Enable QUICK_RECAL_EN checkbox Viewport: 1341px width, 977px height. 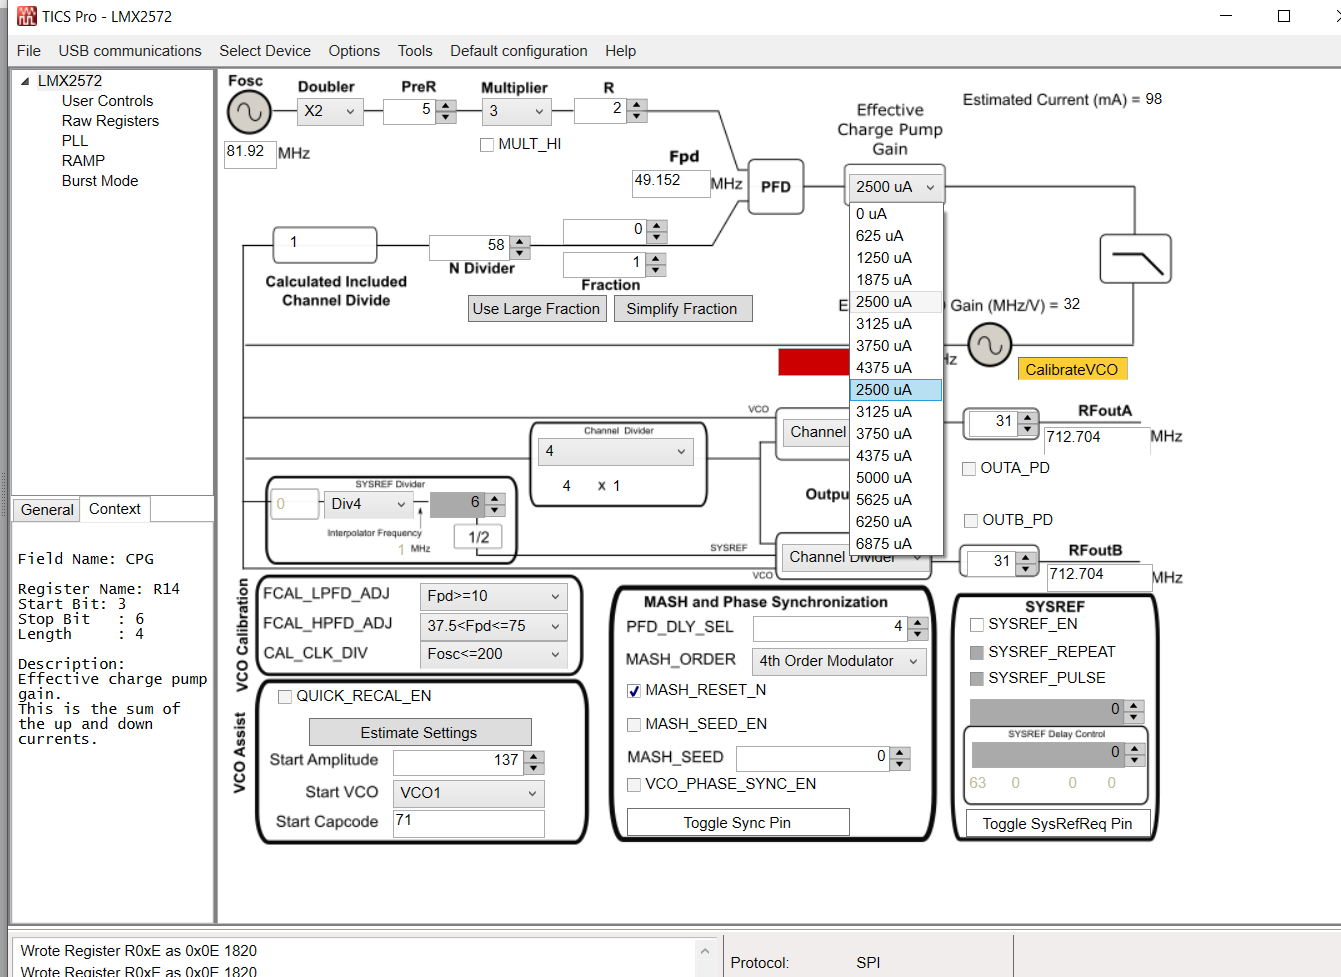coord(285,697)
